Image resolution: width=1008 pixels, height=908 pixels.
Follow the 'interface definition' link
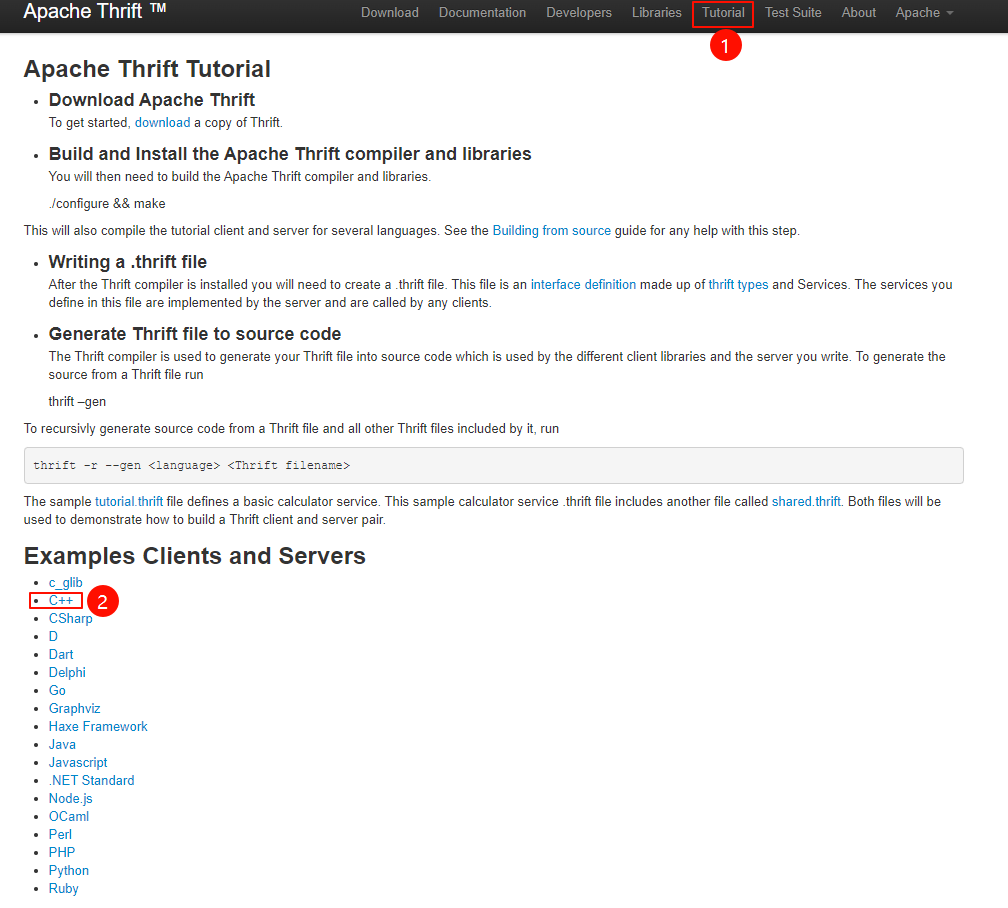point(583,284)
